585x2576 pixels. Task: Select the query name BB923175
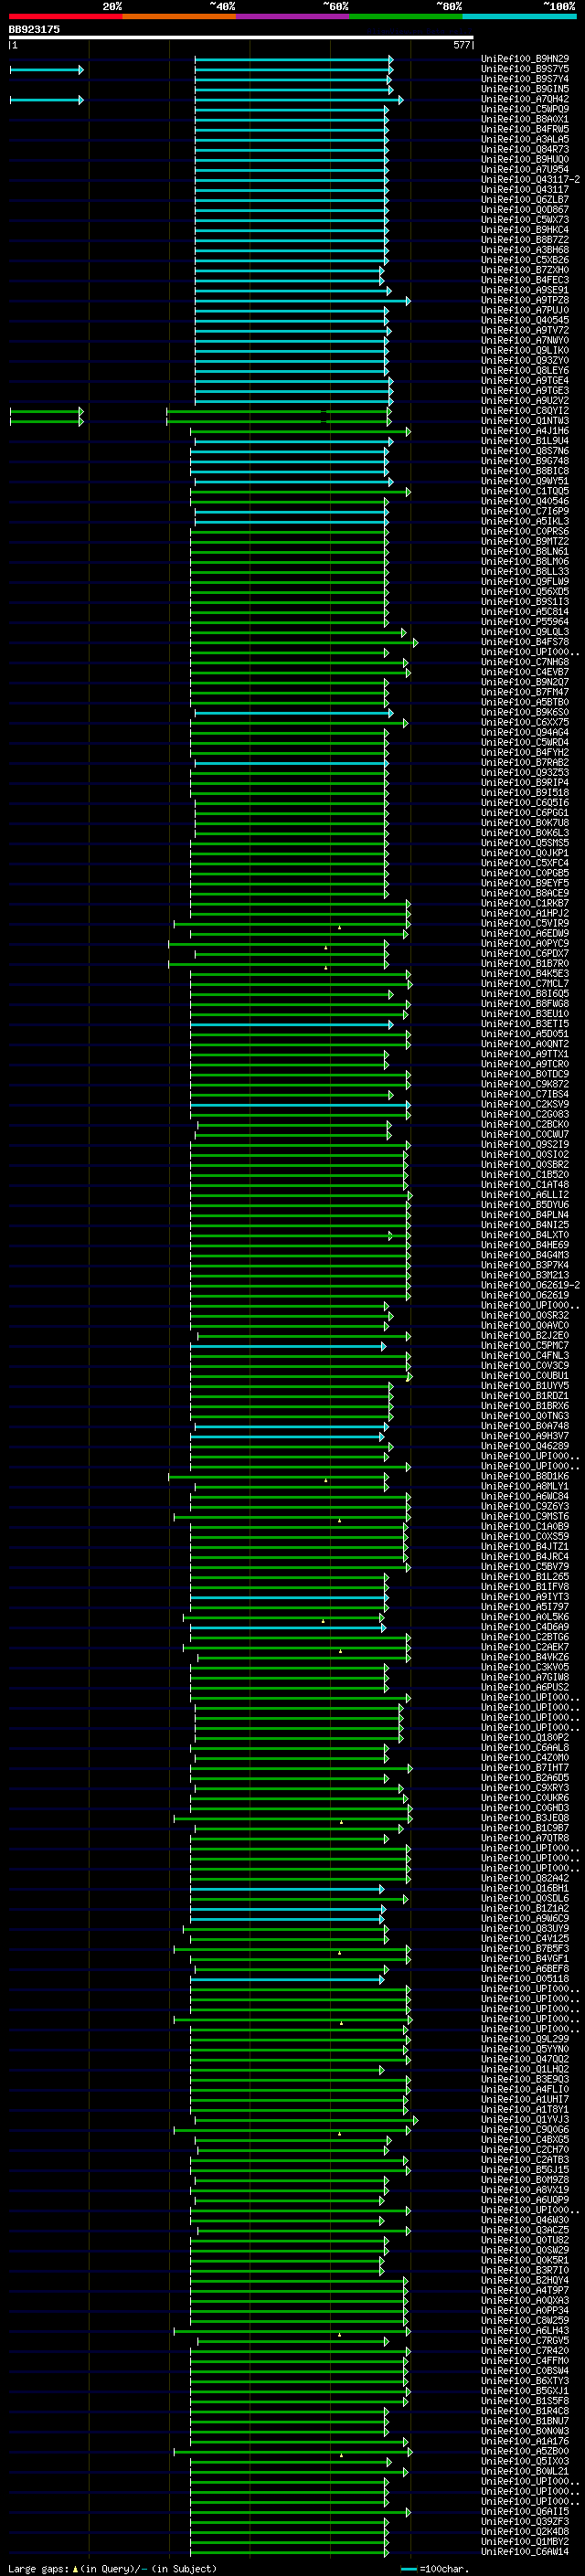coord(34,29)
